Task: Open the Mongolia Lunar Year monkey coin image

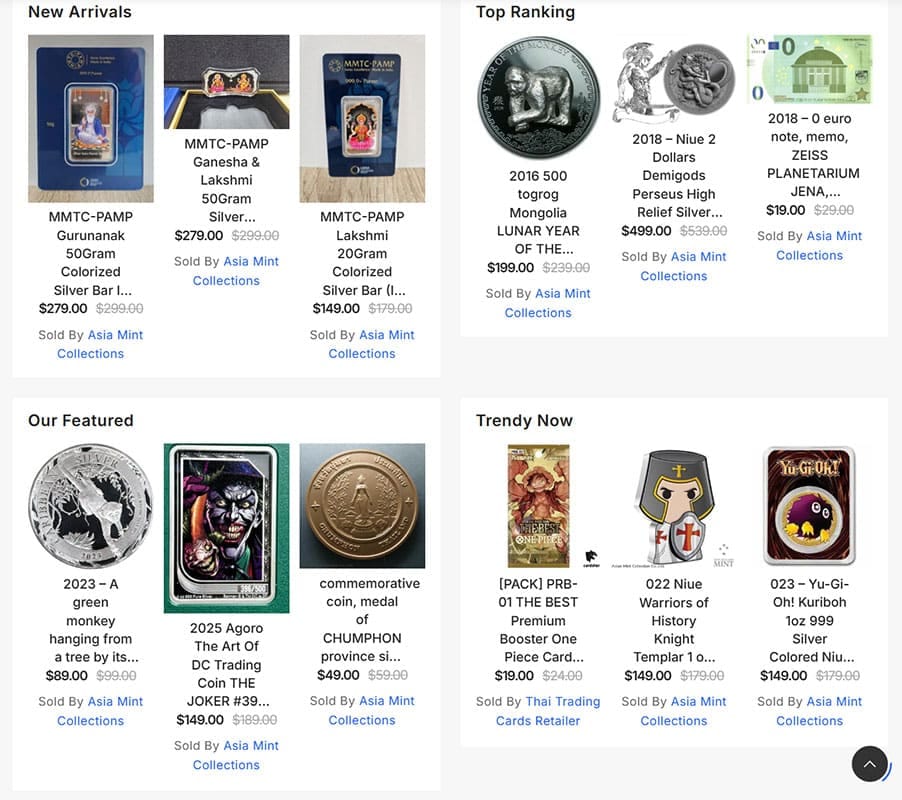Action: point(538,98)
